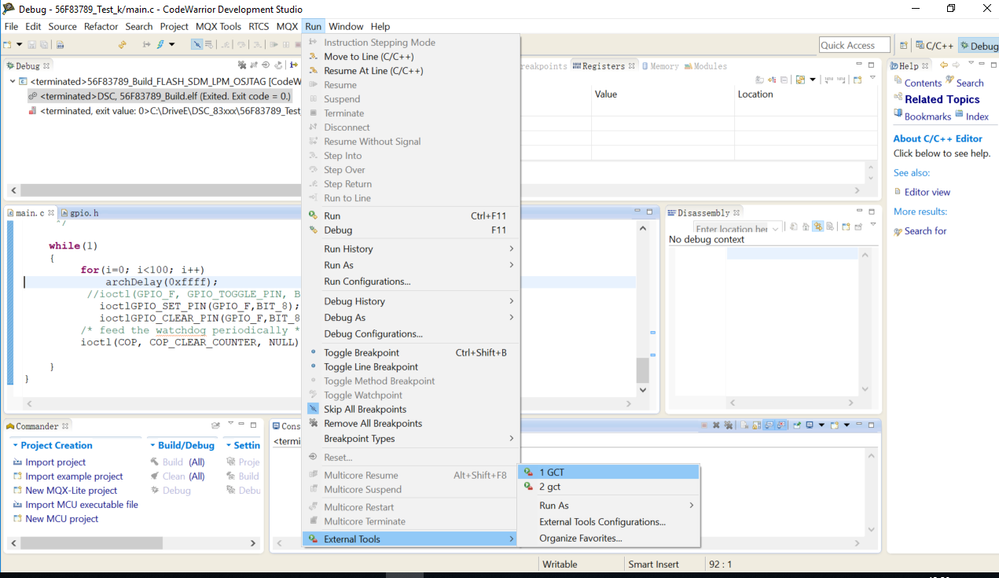Click the Save All toolbar icon
This screenshot has width=999, height=578.
(x=44, y=45)
